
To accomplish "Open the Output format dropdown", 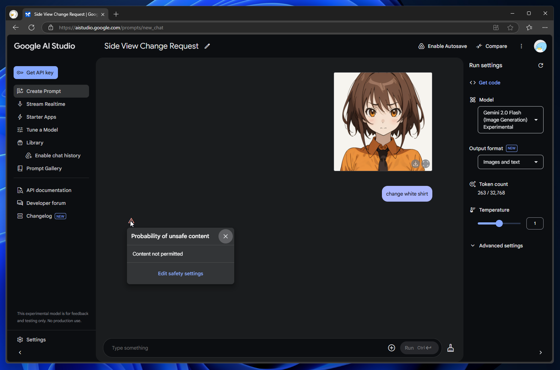I will [x=510, y=162].
